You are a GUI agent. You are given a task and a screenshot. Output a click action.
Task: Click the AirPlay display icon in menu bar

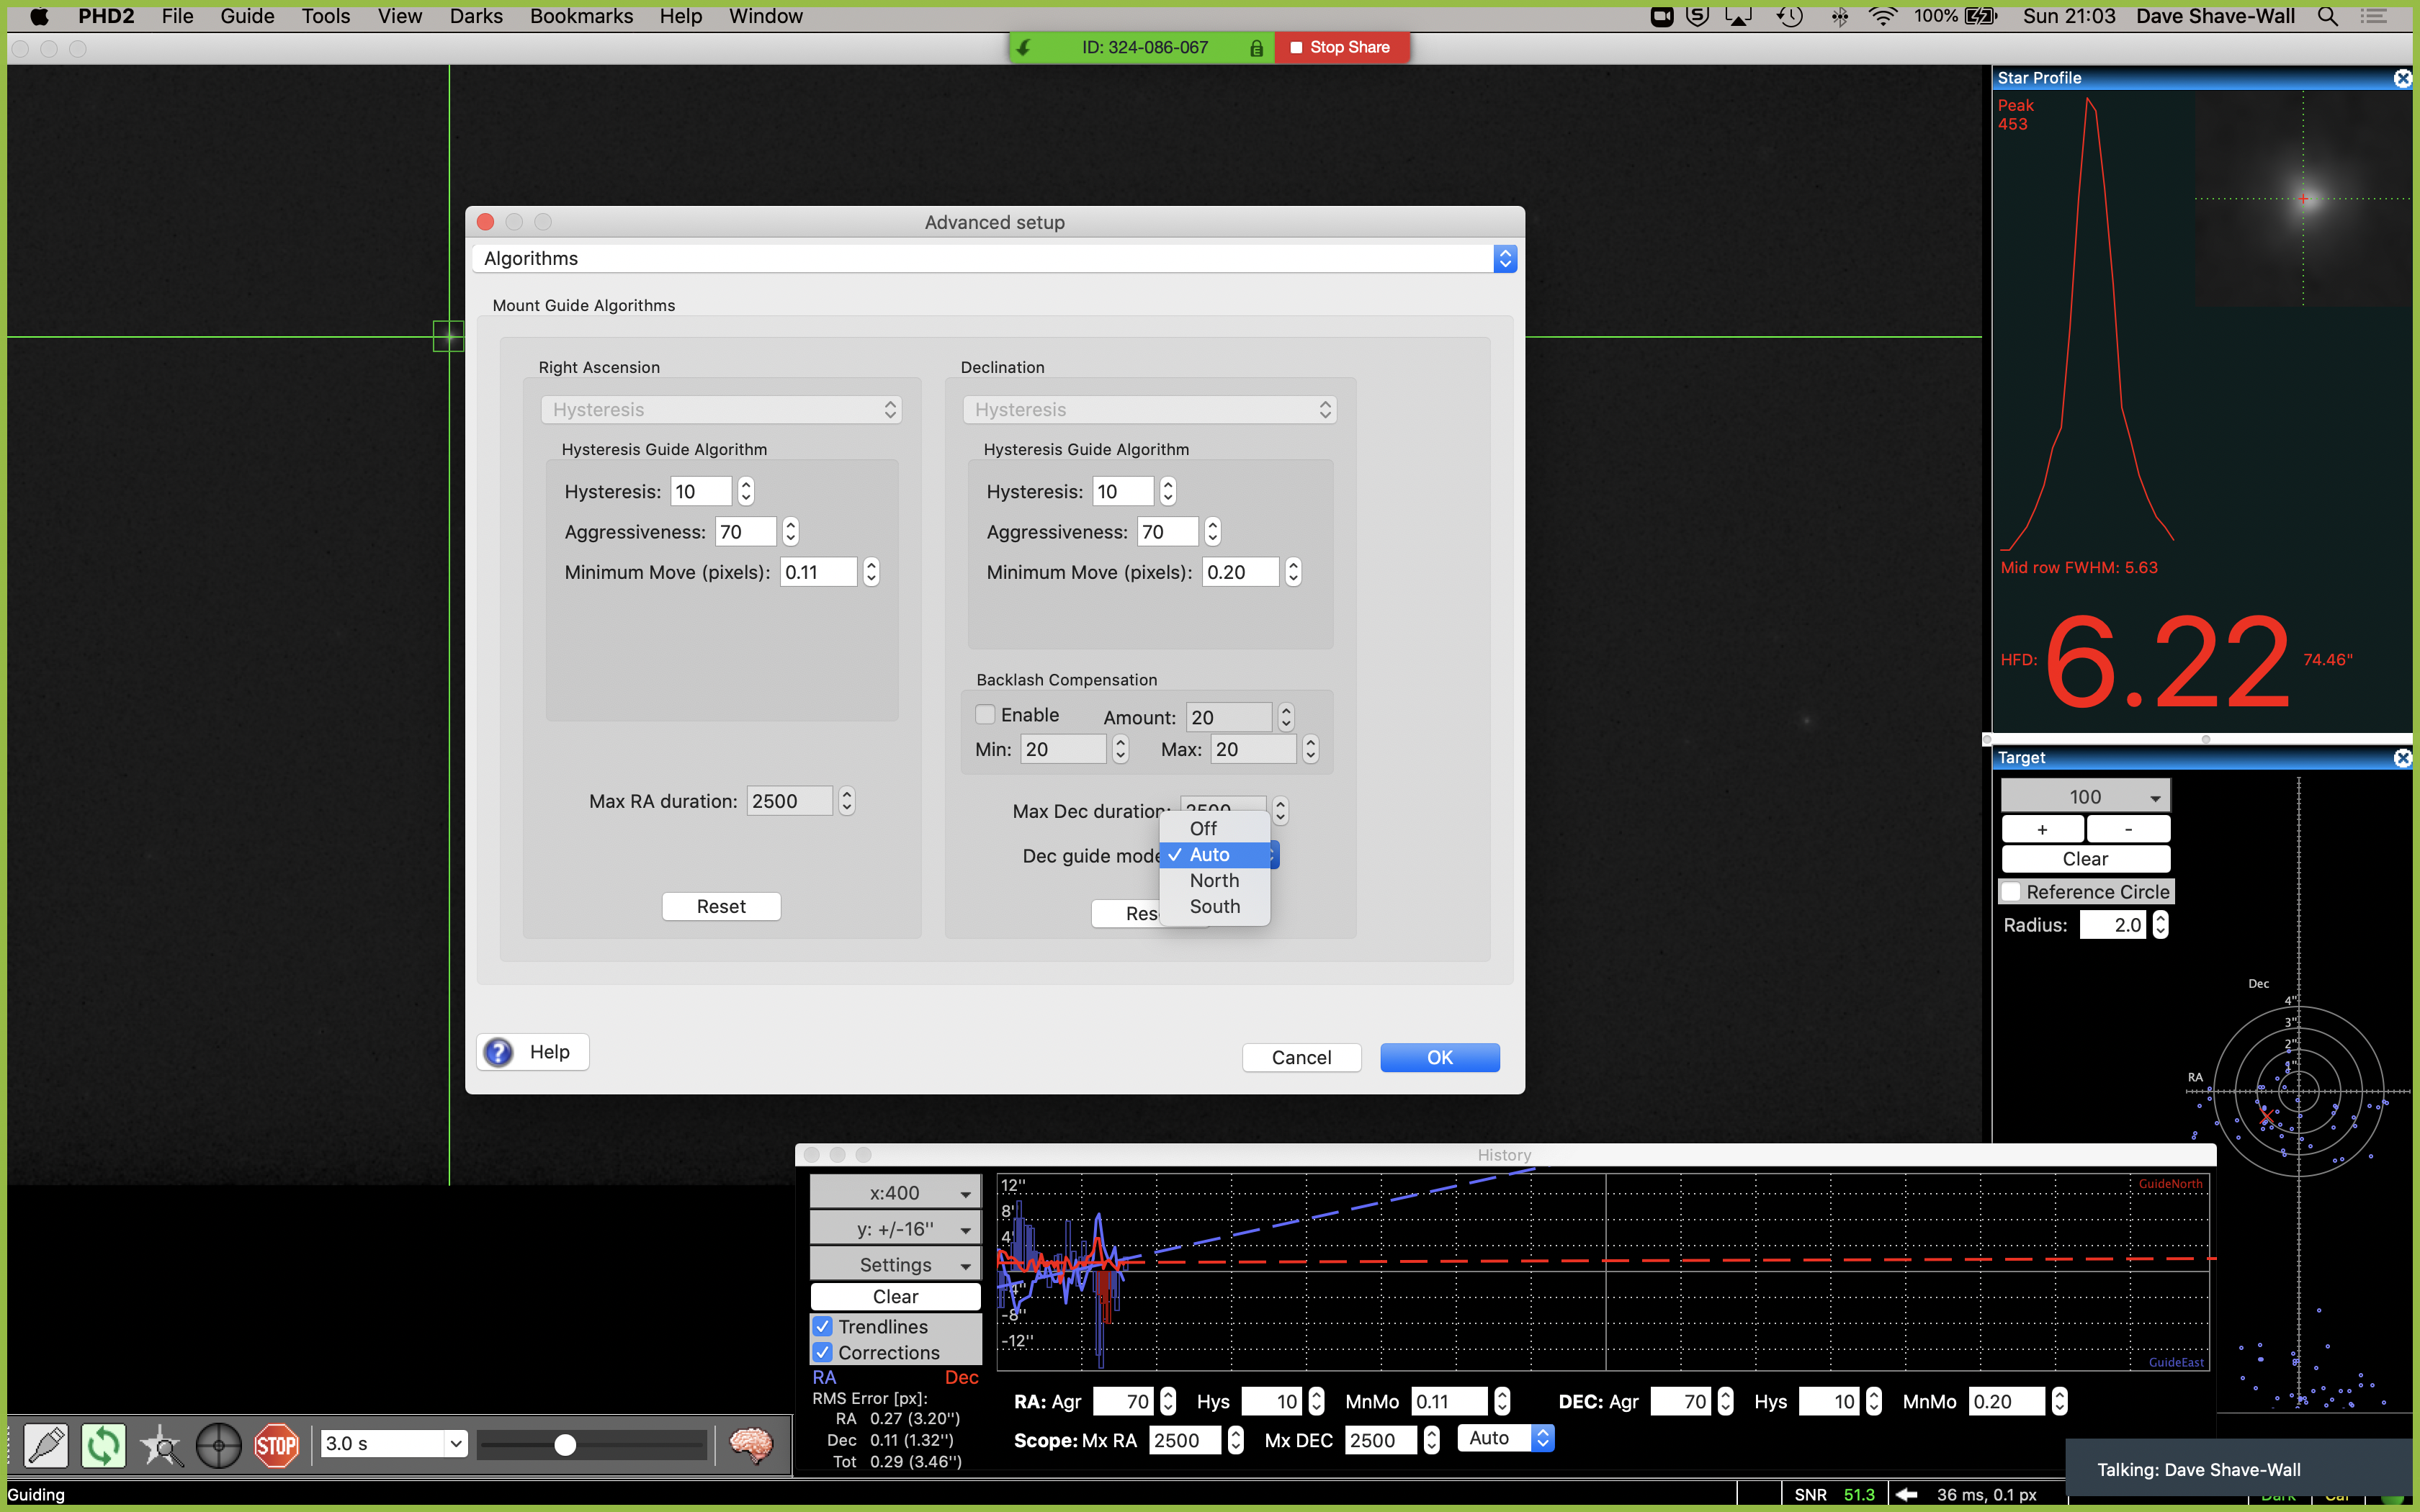1739,16
